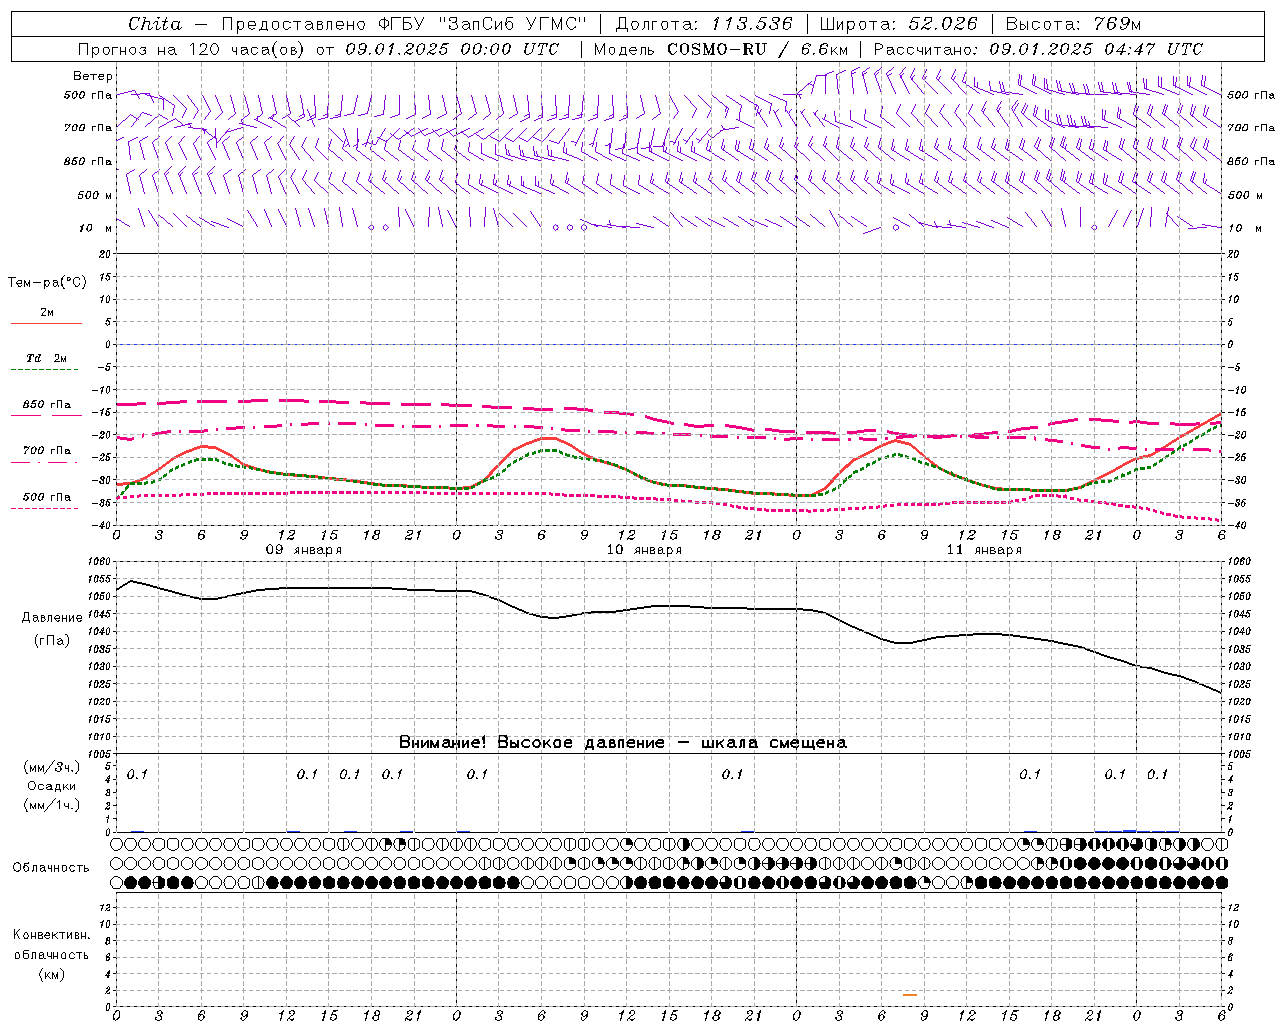Select the "Высота: 769м" elevation text
The image size is (1280, 1024).
(x=1073, y=24)
